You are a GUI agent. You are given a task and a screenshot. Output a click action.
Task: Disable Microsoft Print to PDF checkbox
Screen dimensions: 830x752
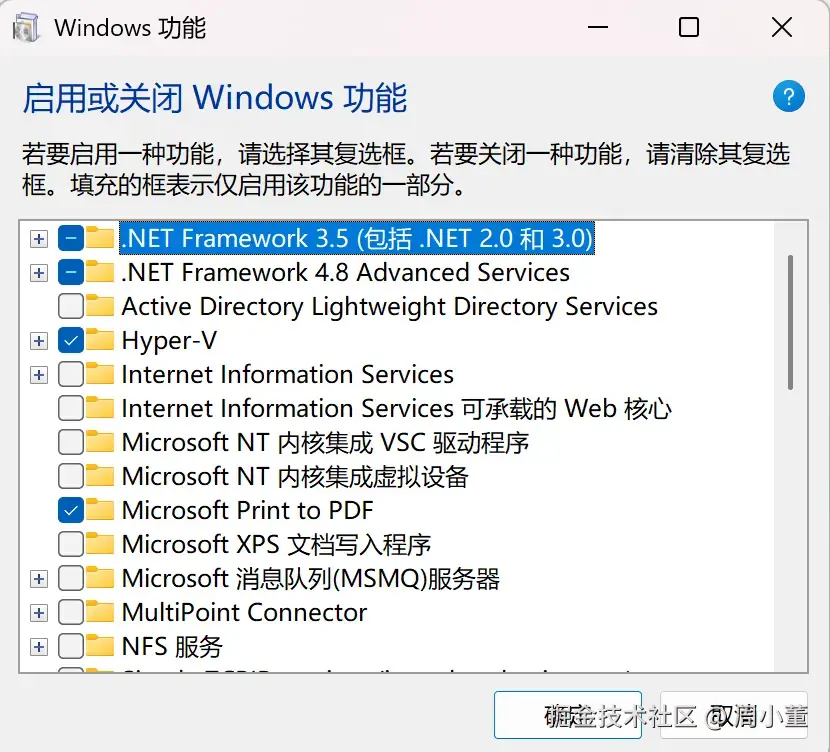click(71, 510)
